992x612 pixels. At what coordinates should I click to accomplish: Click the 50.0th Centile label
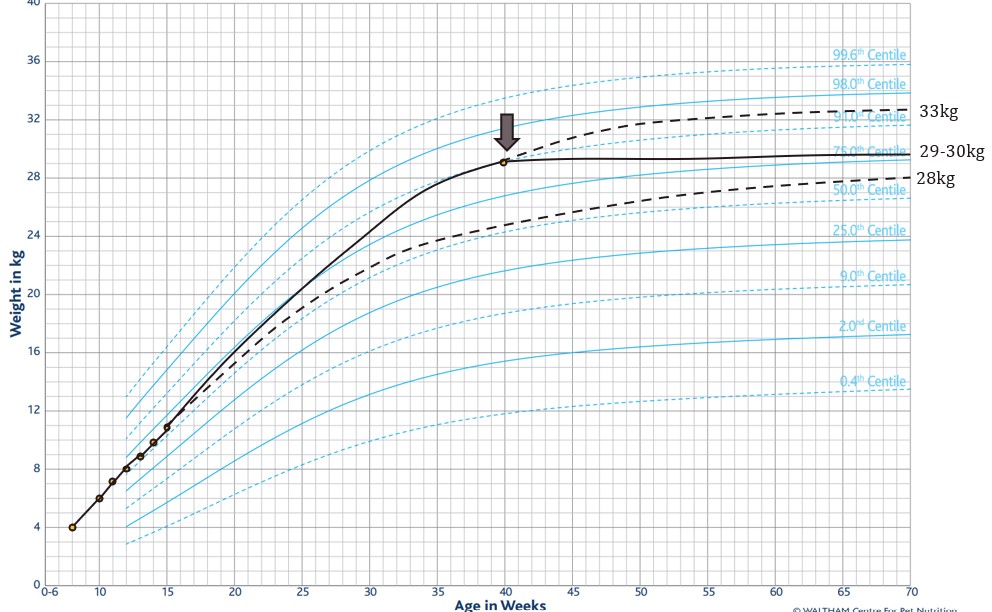point(869,190)
